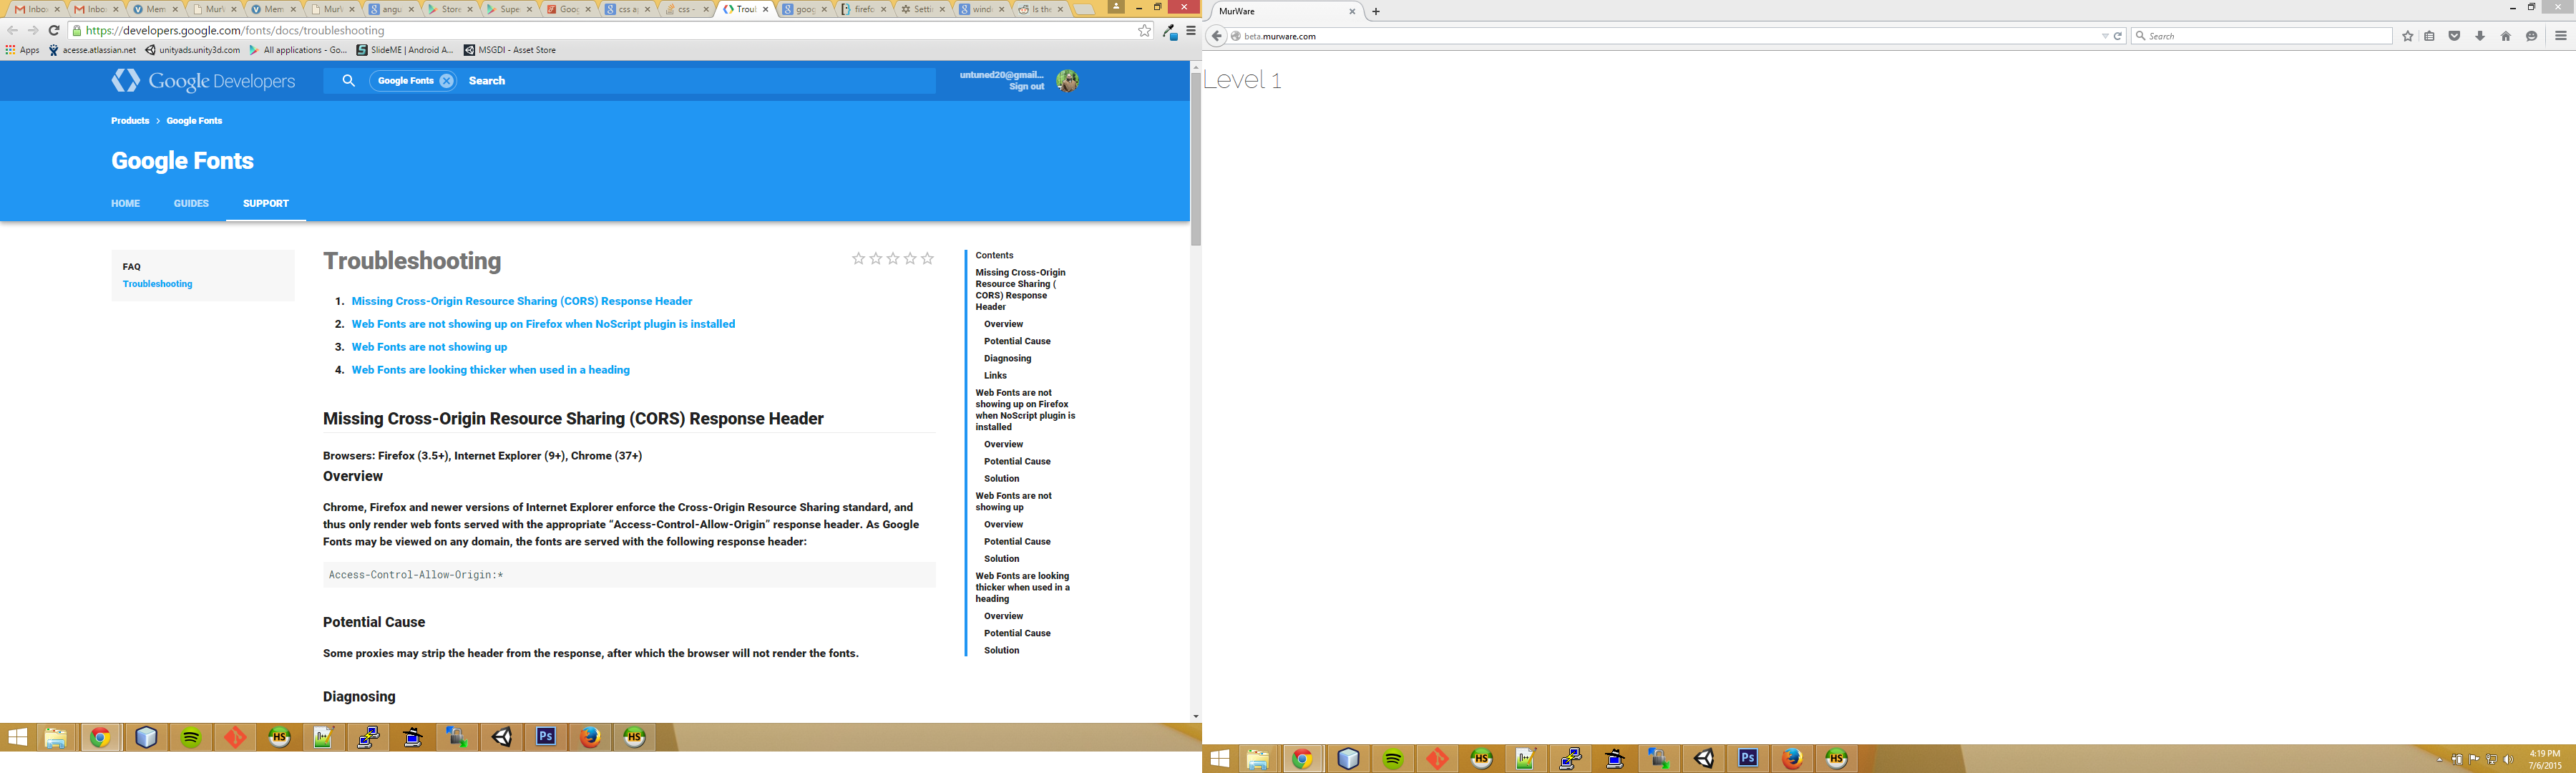Rate page with first star

point(858,259)
